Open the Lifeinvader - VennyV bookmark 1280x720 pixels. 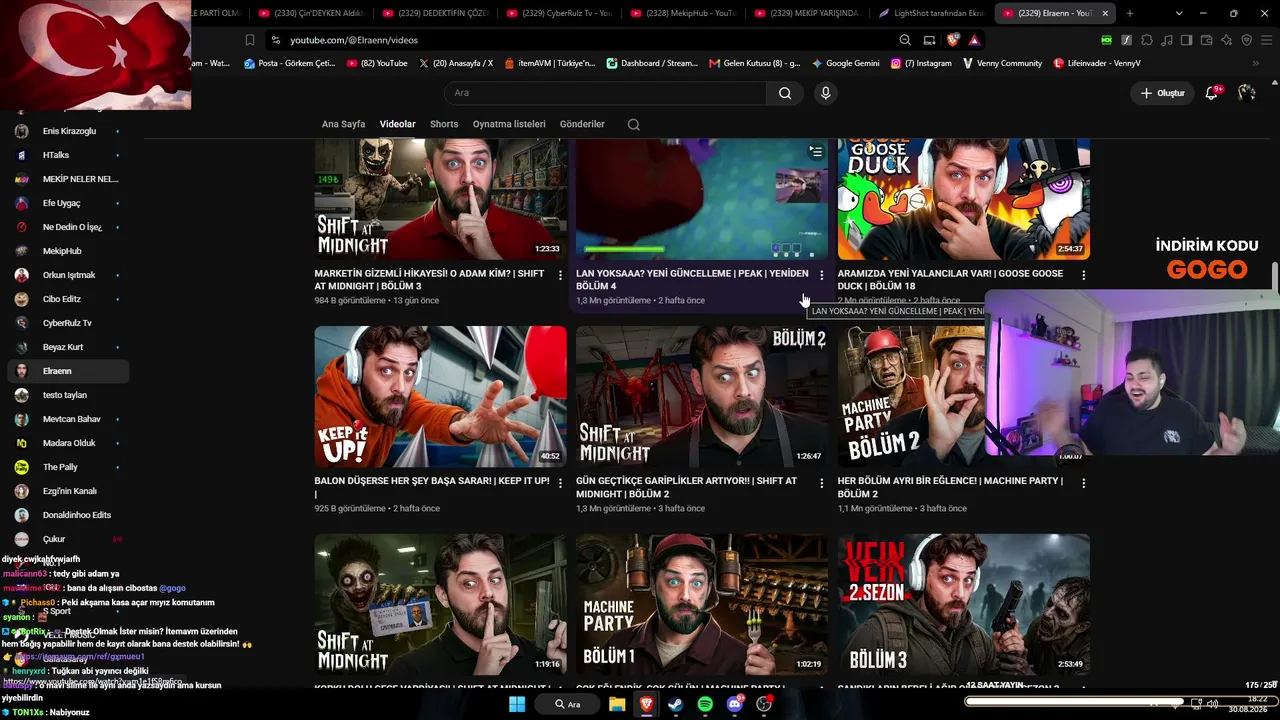pos(1097,63)
